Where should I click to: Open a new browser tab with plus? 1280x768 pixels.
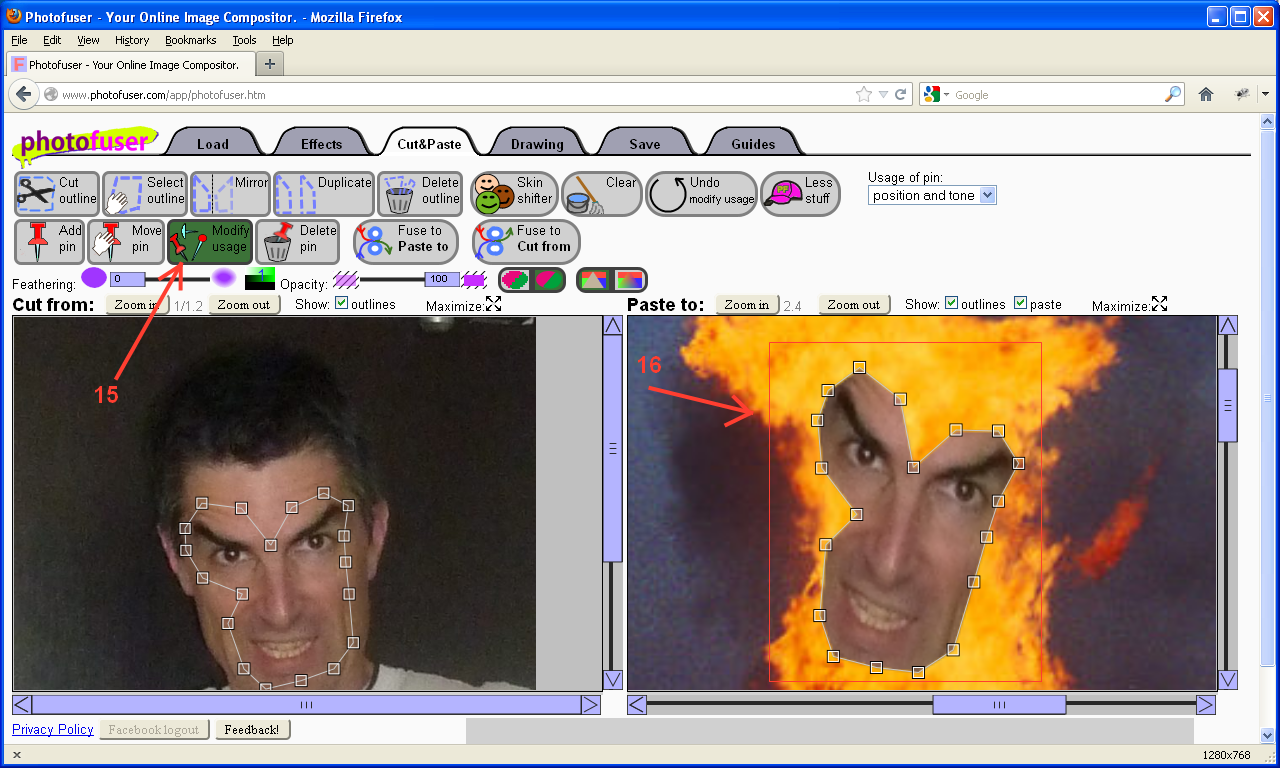270,64
